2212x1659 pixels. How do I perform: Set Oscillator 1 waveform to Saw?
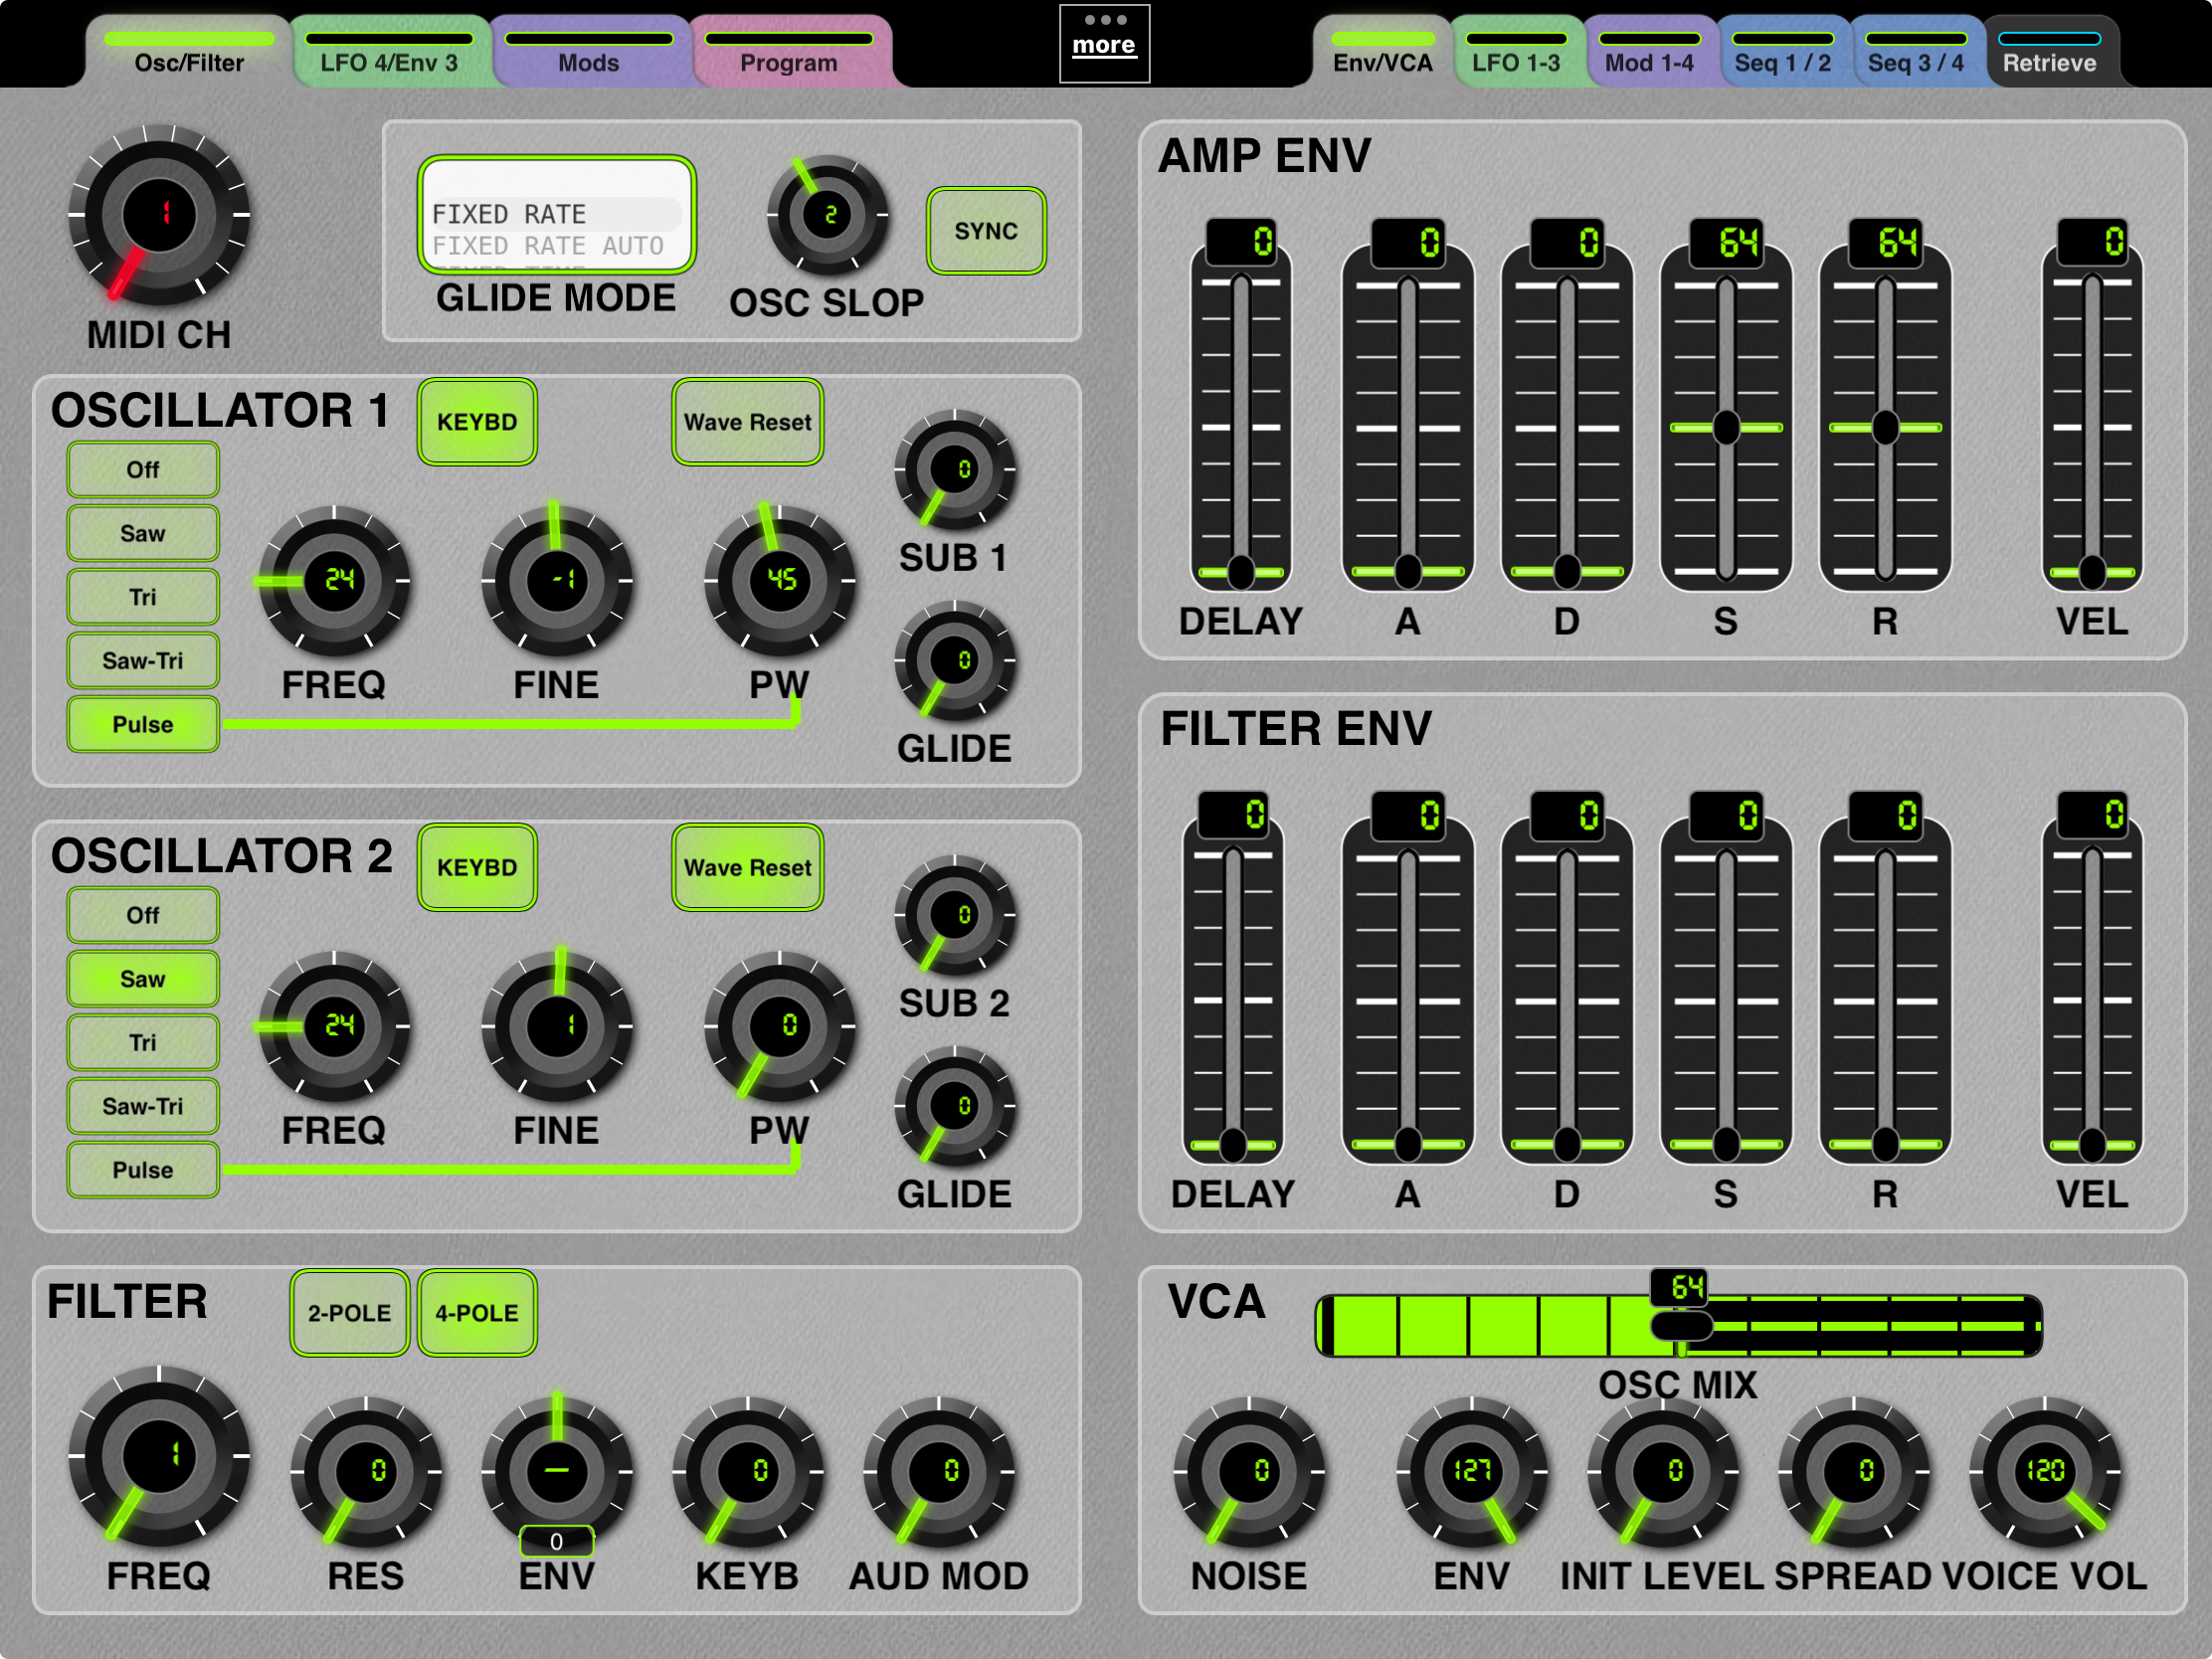point(143,533)
